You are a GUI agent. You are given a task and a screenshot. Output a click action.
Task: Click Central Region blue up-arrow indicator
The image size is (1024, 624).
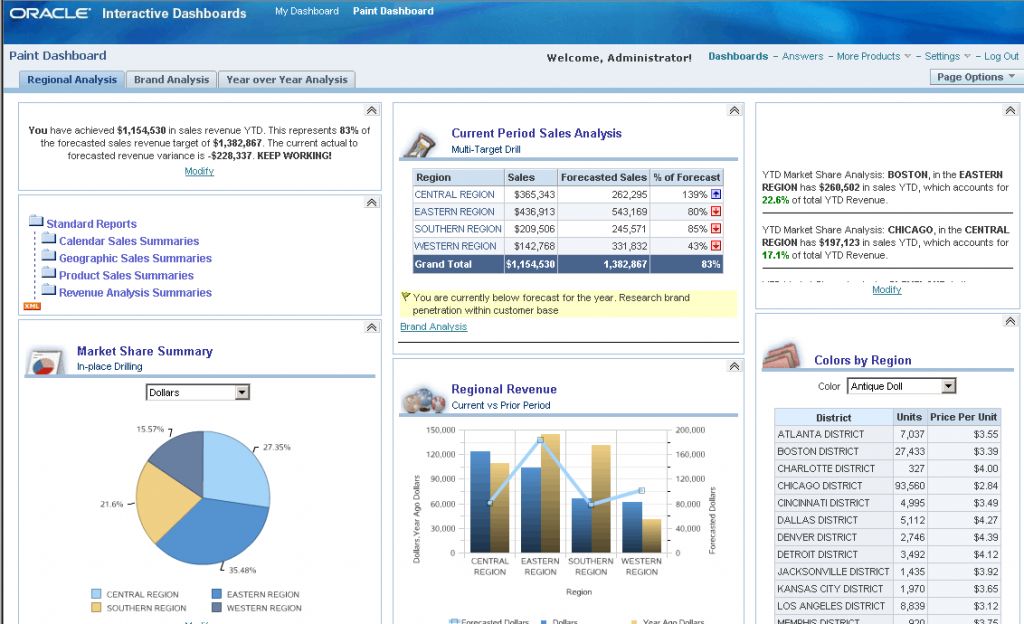click(716, 194)
